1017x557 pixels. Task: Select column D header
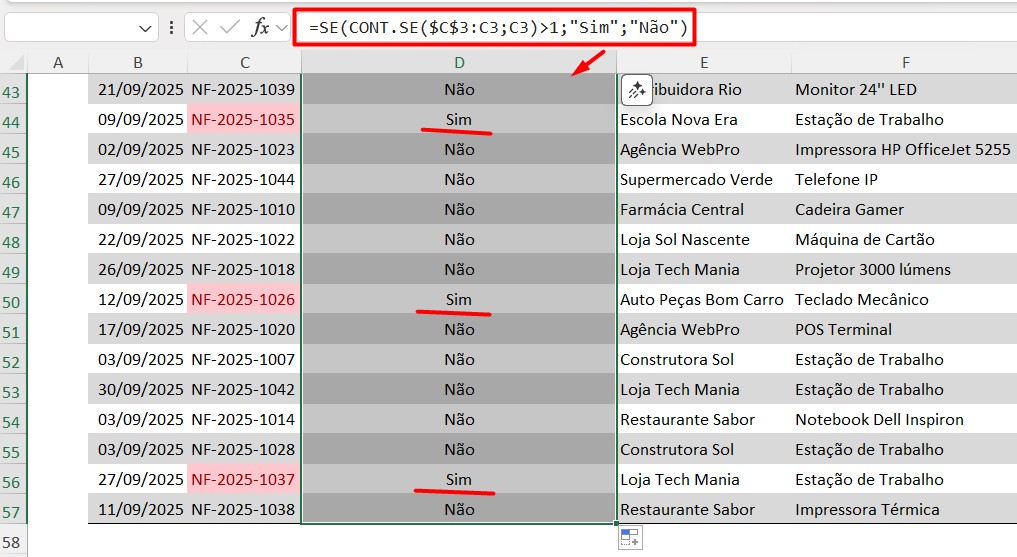pyautogui.click(x=459, y=63)
